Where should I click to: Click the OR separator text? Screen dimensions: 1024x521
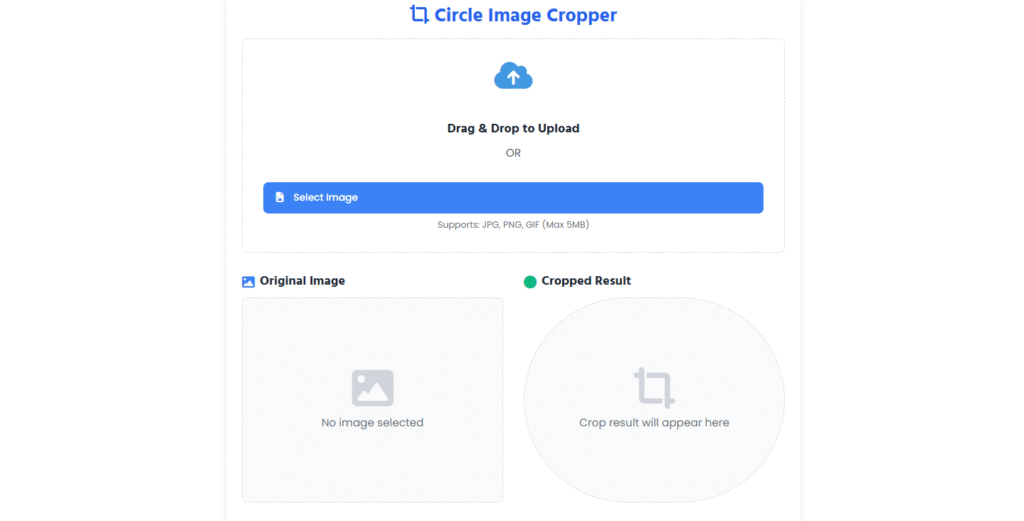[x=513, y=153]
